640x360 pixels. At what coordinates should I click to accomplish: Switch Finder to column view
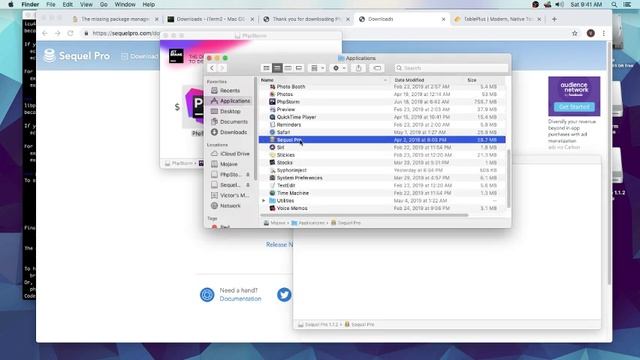tap(288, 68)
